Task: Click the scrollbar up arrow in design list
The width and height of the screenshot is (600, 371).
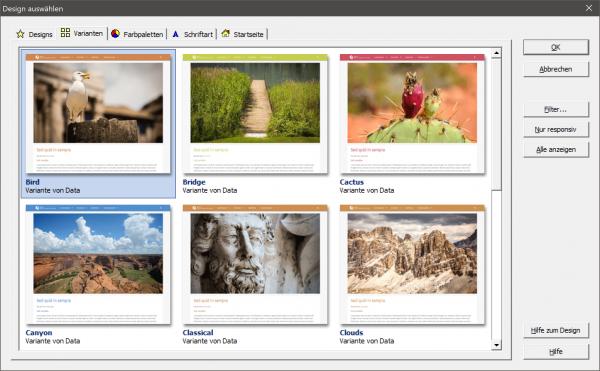Action: 496,53
